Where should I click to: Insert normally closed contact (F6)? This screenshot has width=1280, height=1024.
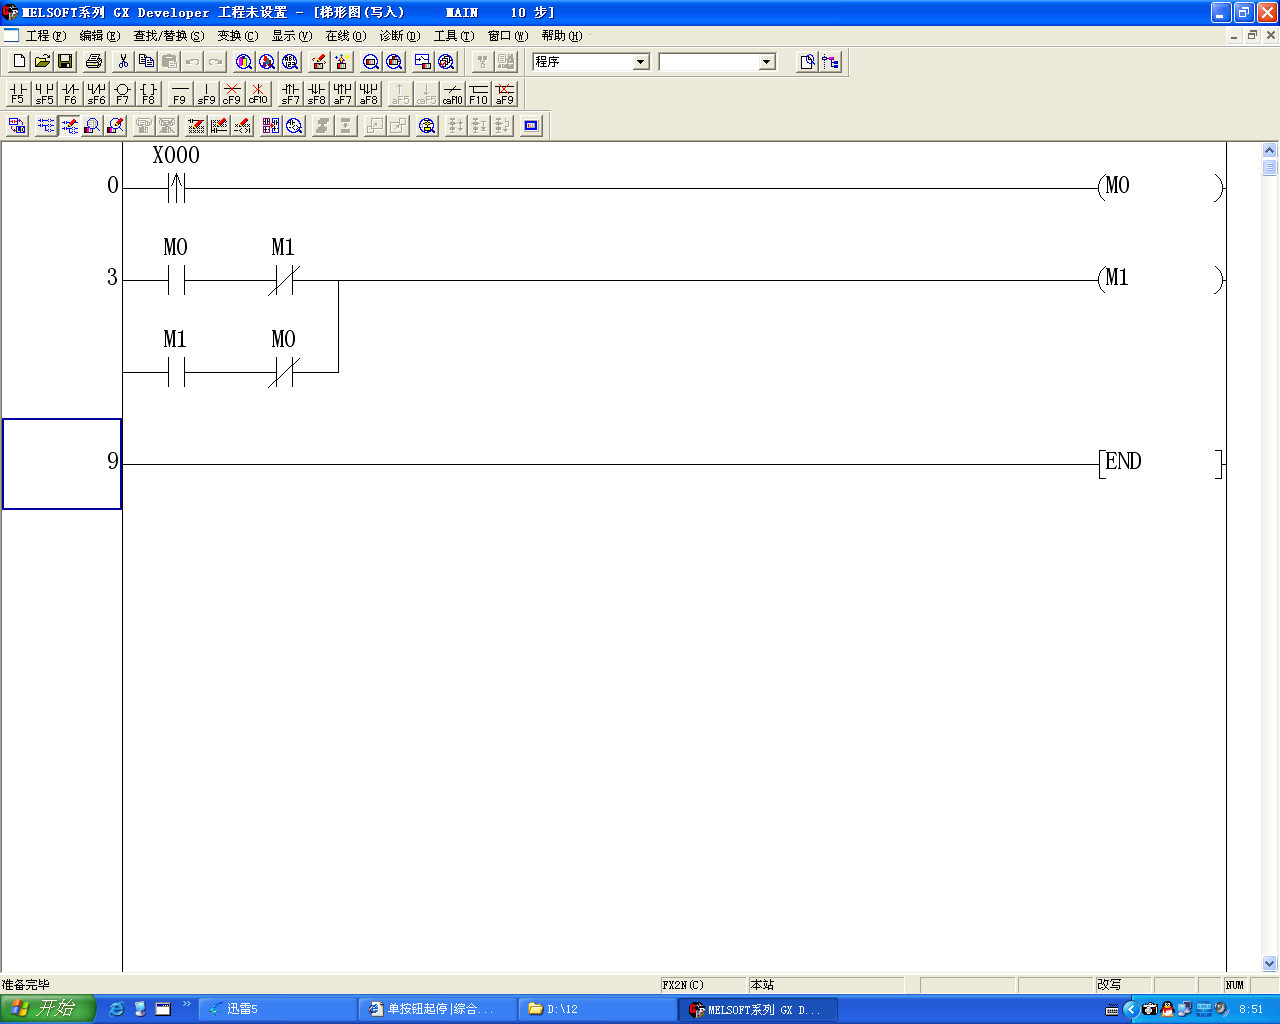click(70, 94)
